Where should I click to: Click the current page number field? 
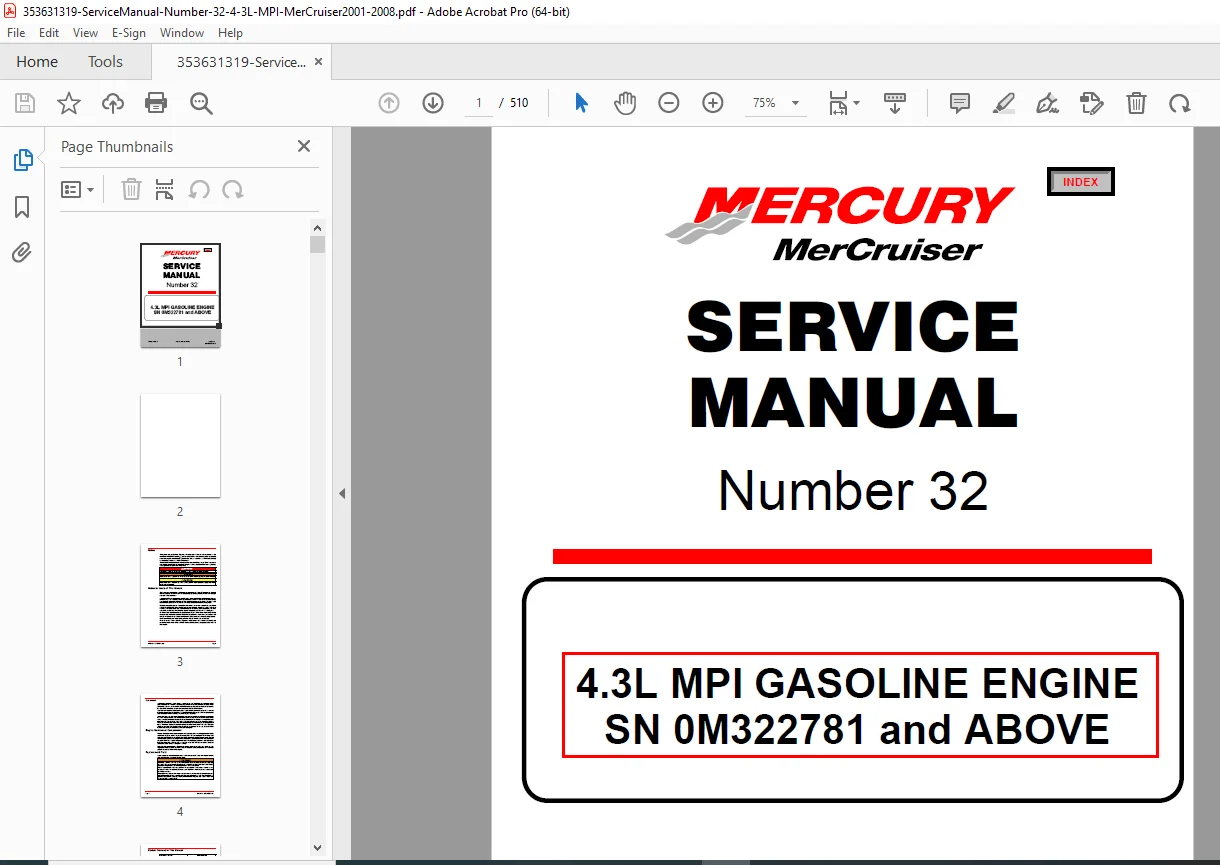479,103
